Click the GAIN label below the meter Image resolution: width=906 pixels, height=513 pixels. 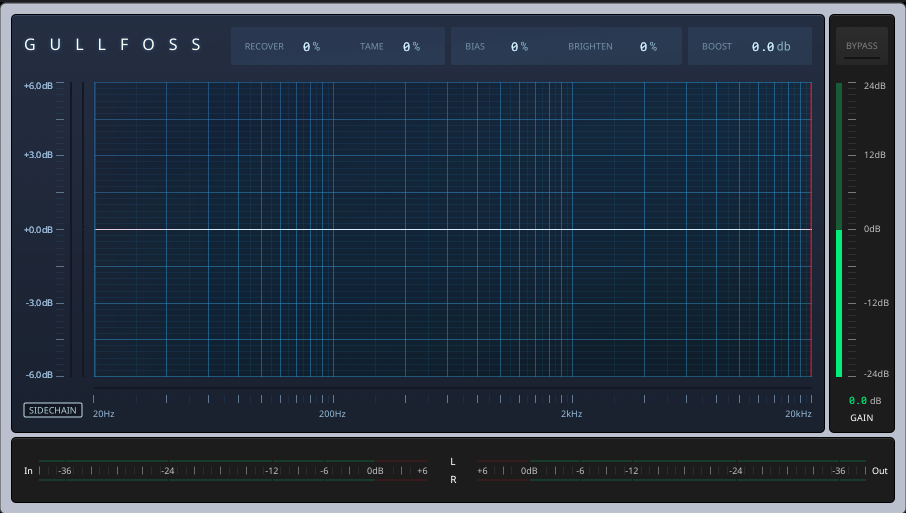click(861, 418)
